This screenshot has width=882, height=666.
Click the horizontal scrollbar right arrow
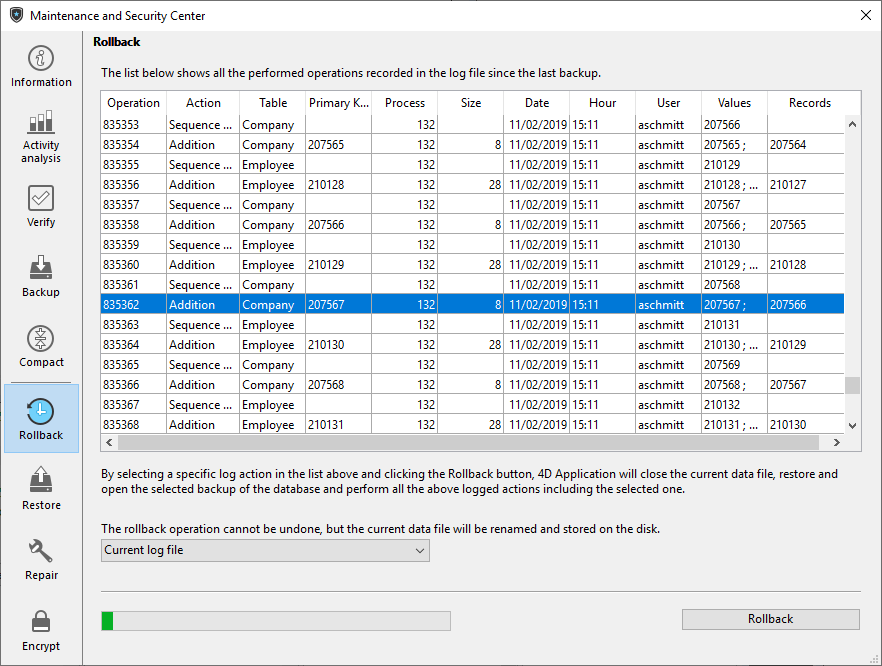click(x=827, y=443)
